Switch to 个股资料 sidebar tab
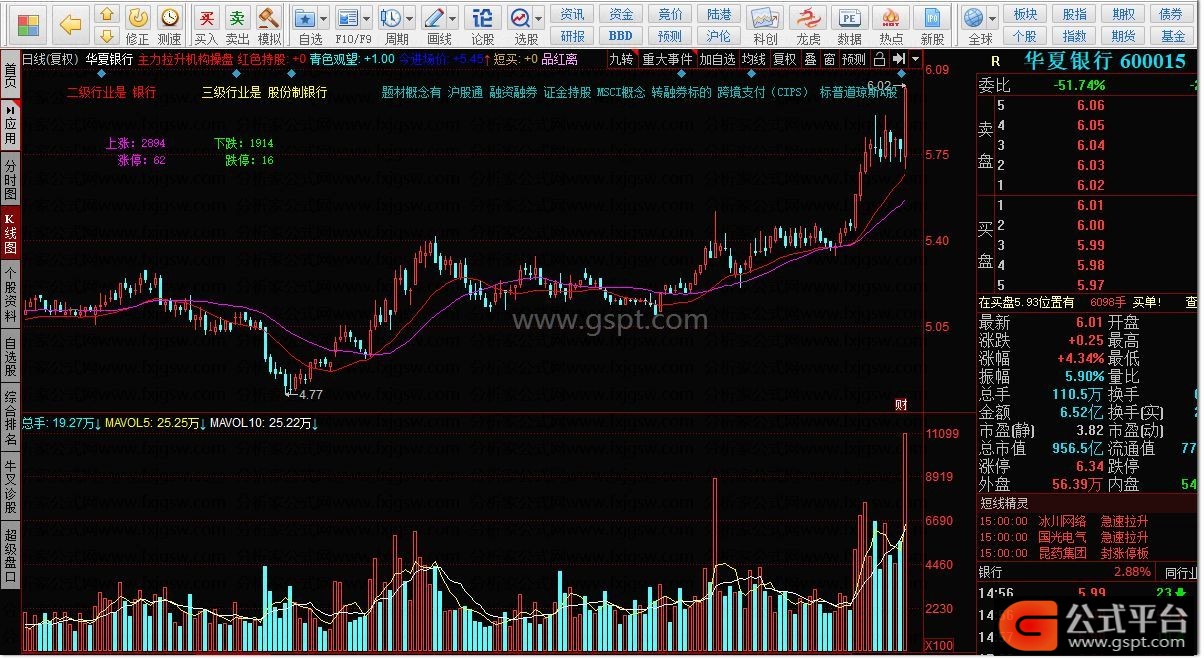Viewport: 1204px width, 659px height. click(10, 293)
